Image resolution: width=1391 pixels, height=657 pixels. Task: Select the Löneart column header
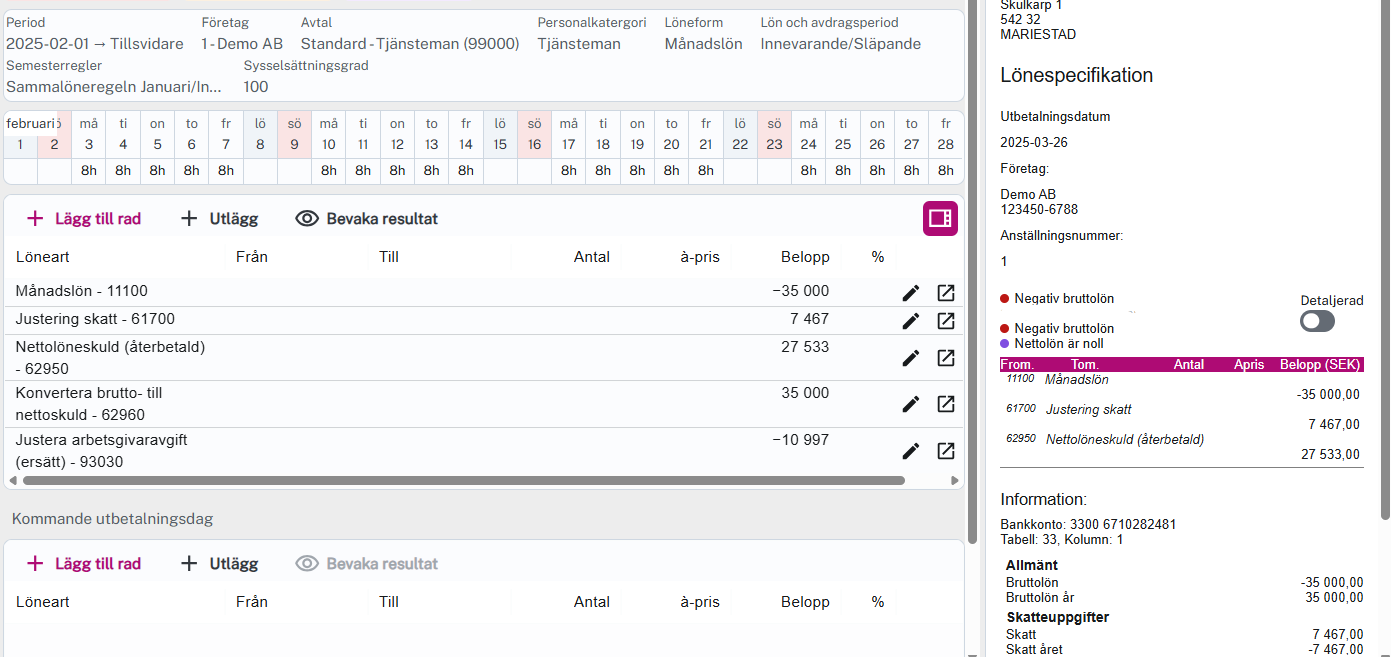(43, 257)
